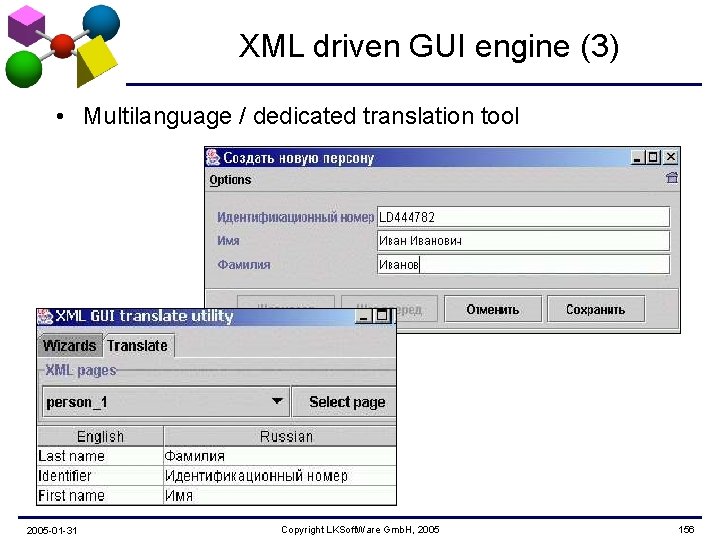This screenshot has width=720, height=540.
Task: Click the Идентификационный номер label in the dialog form
Action: click(x=295, y=217)
